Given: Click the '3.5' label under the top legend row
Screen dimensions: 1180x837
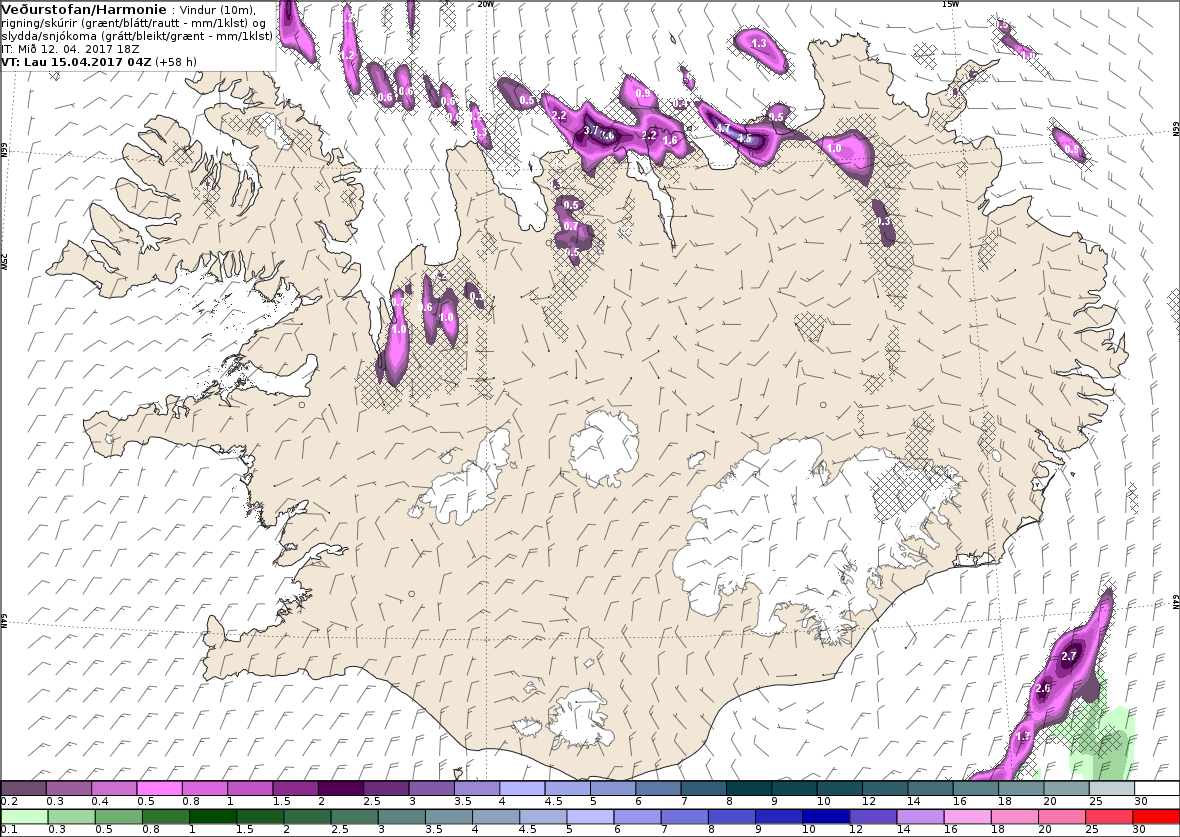Looking at the screenshot, I should (463, 802).
